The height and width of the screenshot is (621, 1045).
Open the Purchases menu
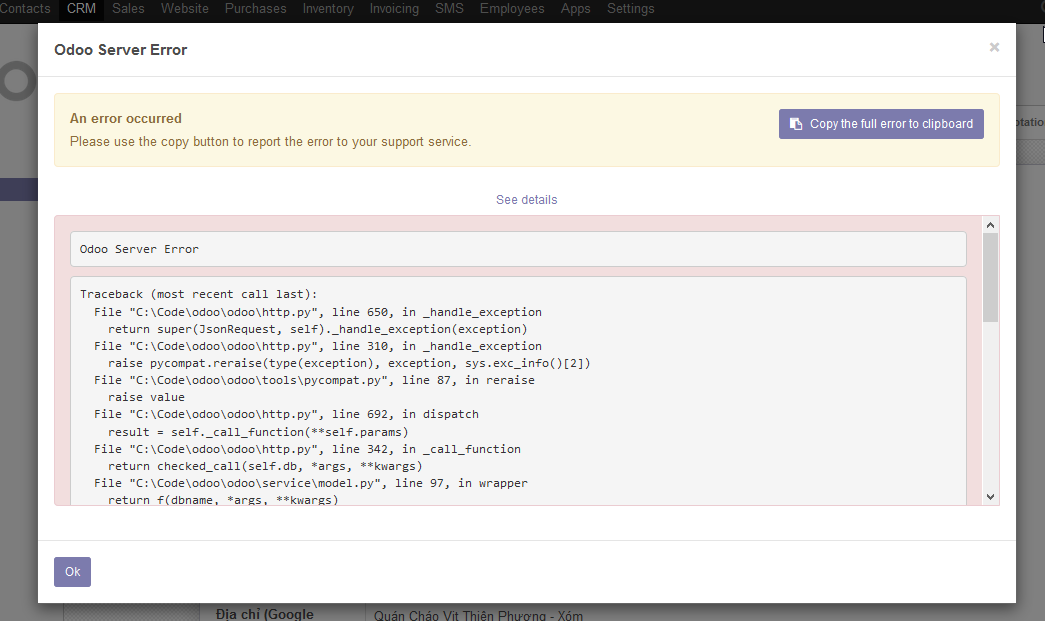coord(255,9)
